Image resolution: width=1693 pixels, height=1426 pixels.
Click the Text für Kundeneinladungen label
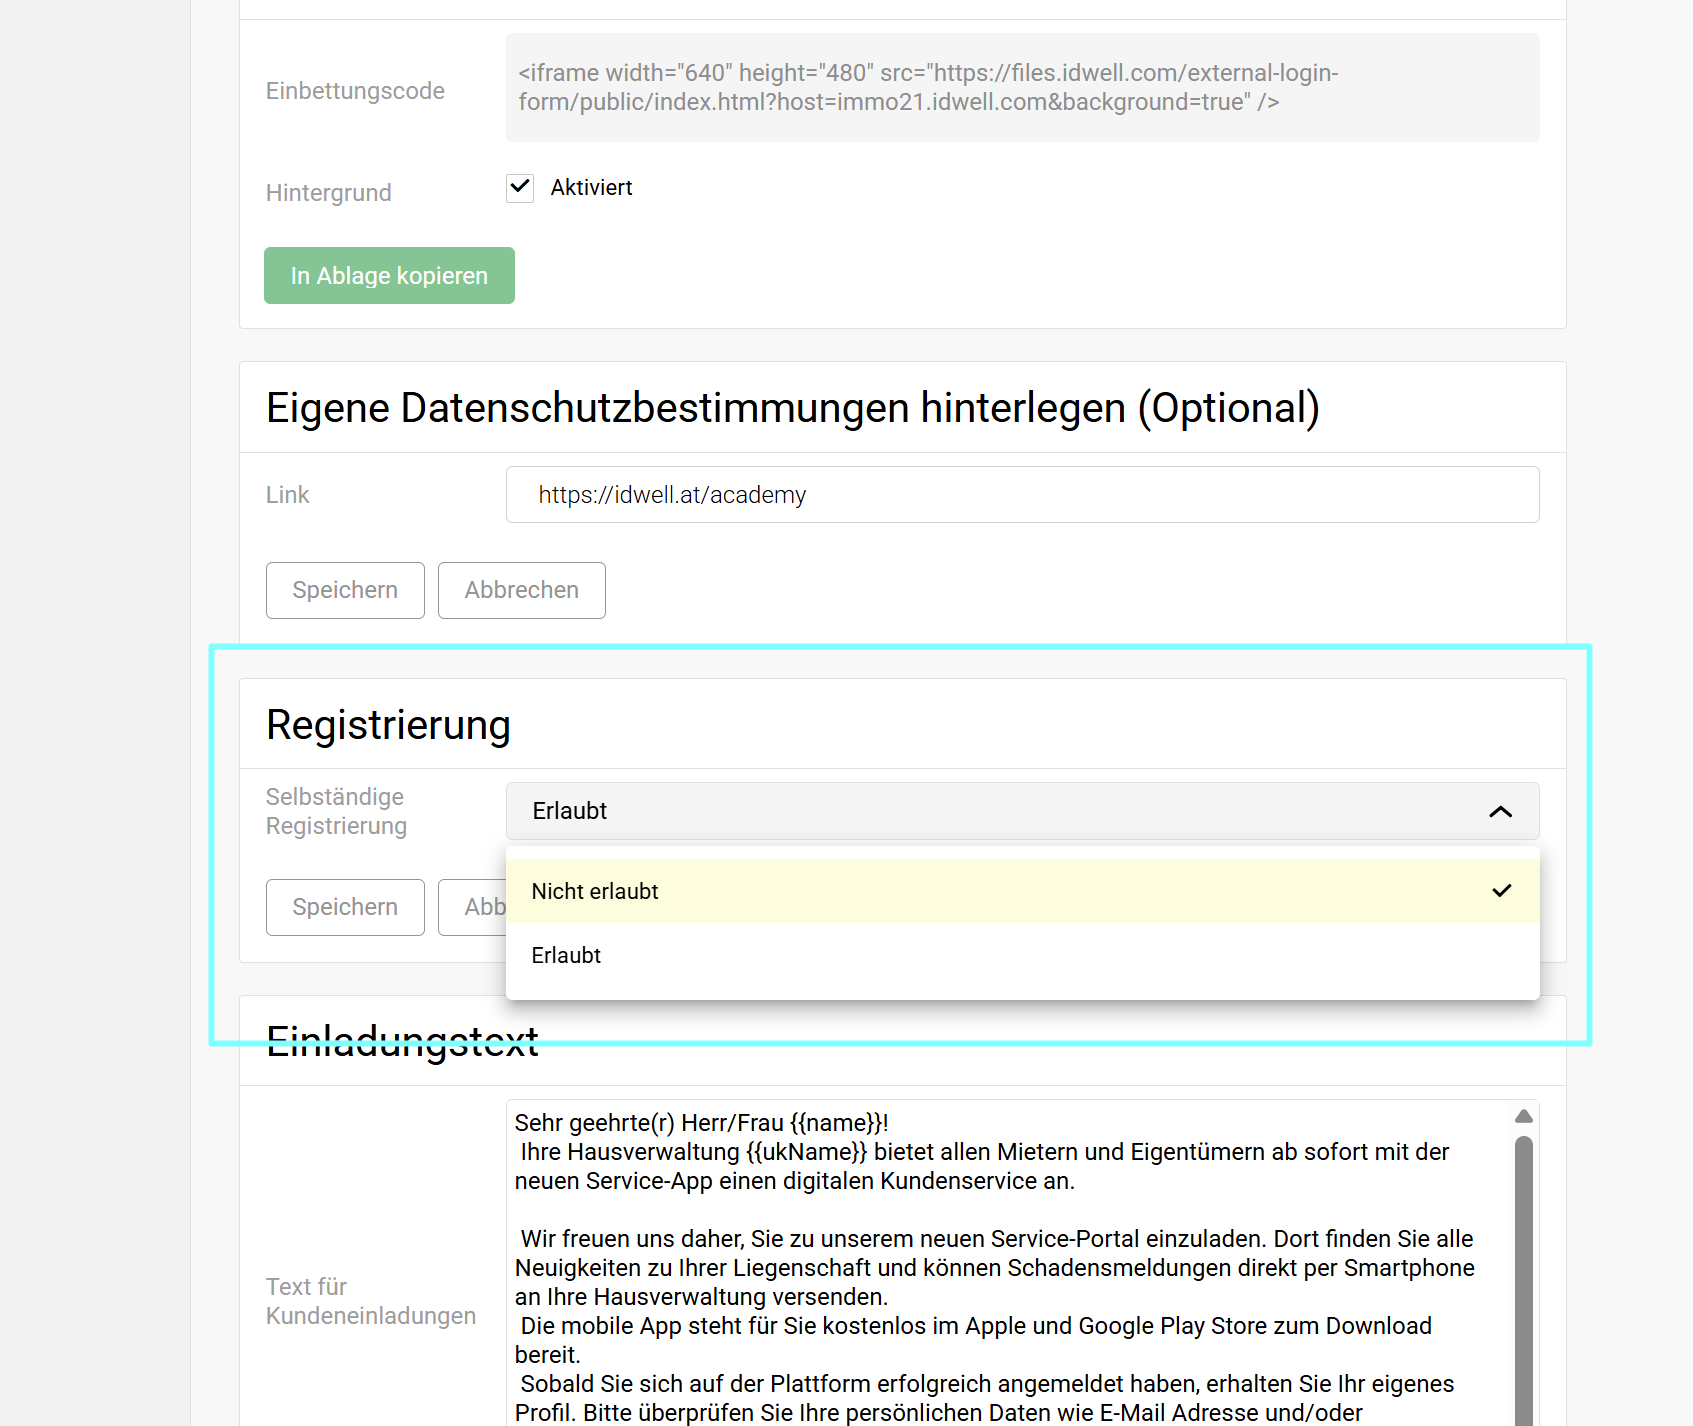[370, 1301]
